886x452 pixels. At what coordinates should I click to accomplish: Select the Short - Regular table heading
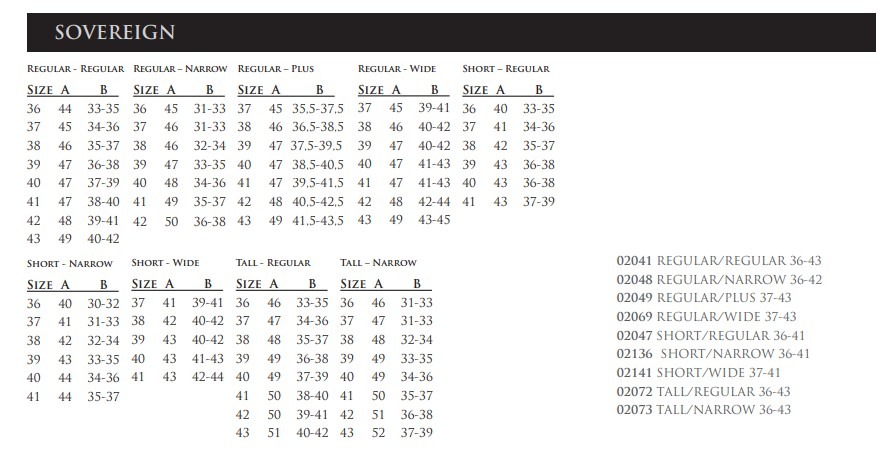(506, 69)
